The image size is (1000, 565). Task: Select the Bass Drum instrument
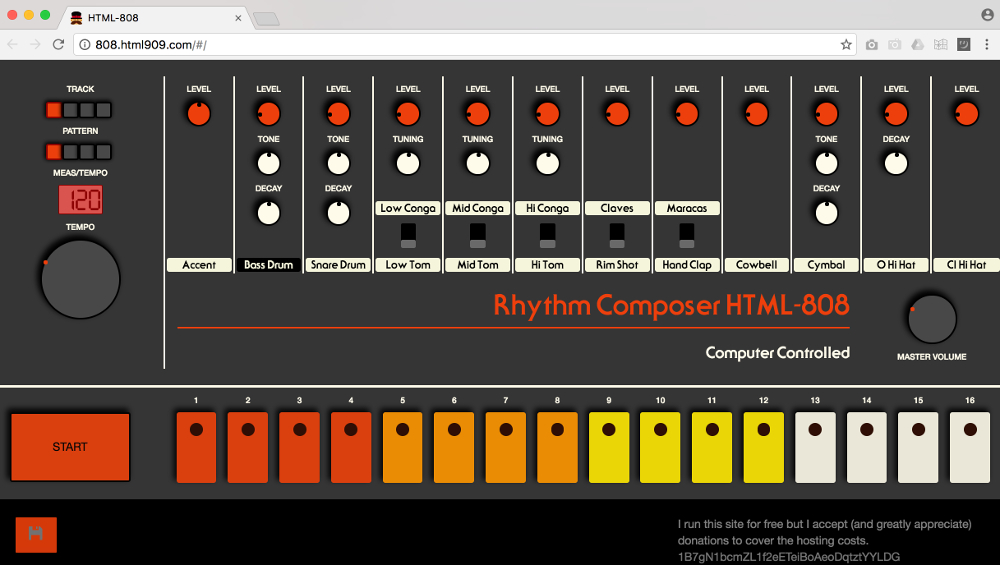pos(268,265)
